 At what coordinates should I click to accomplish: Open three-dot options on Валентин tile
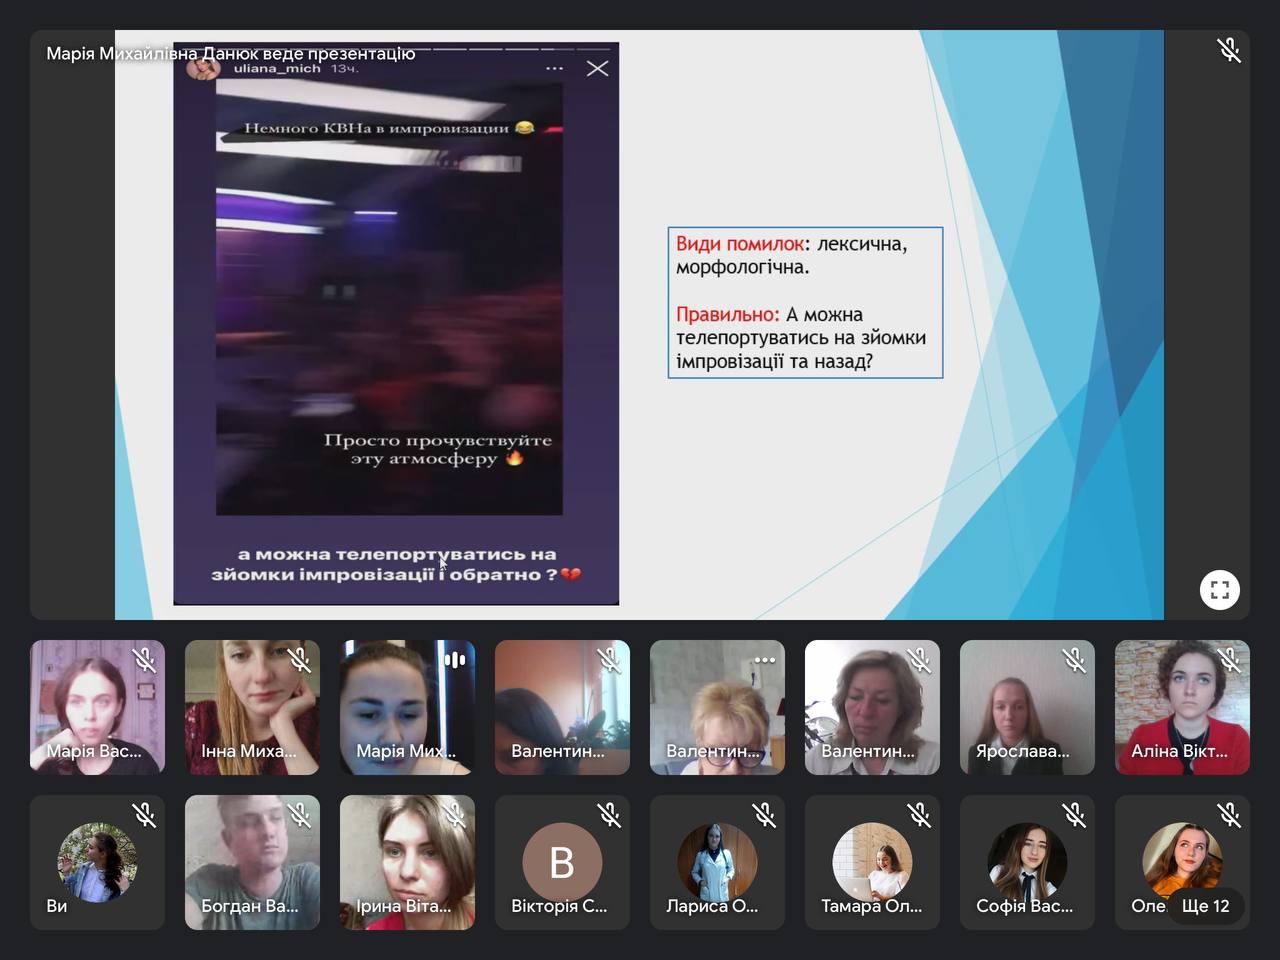(765, 660)
